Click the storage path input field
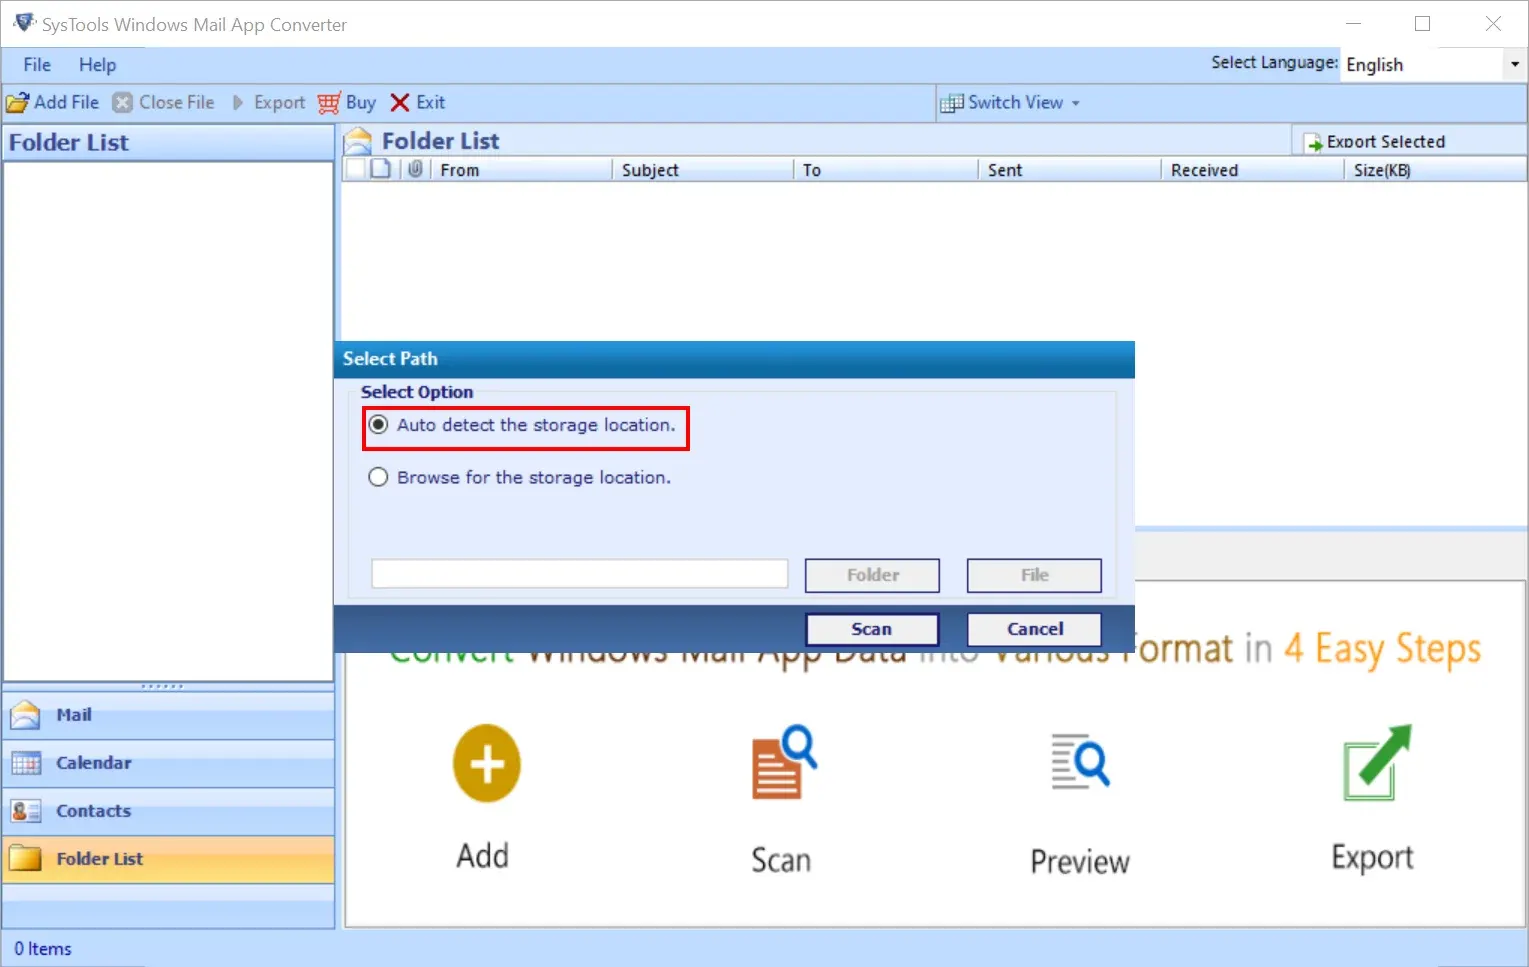Screen dimensions: 1529x967 coord(578,573)
